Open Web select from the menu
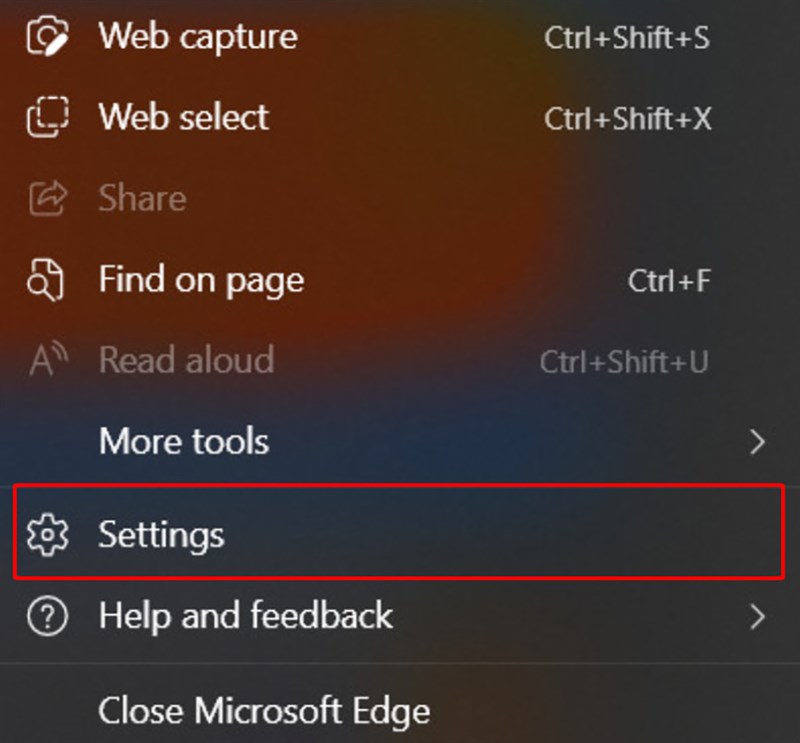The width and height of the screenshot is (800, 743). pyautogui.click(x=183, y=118)
